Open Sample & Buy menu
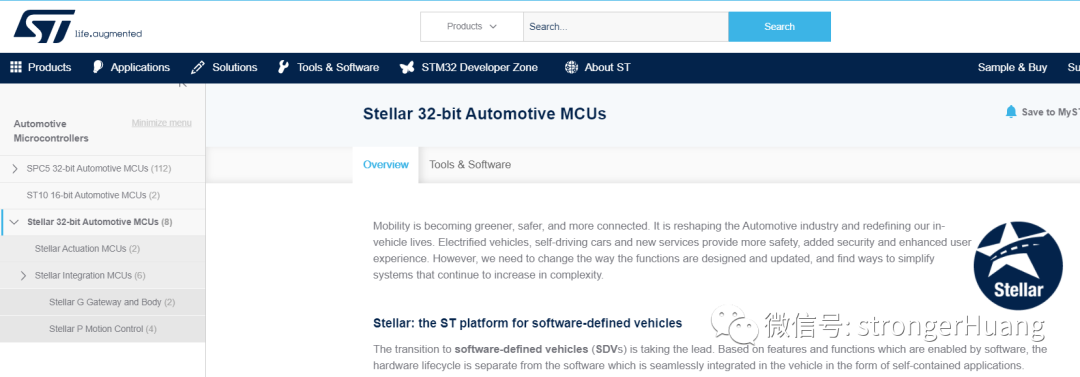The width and height of the screenshot is (1080, 377). coord(1012,67)
